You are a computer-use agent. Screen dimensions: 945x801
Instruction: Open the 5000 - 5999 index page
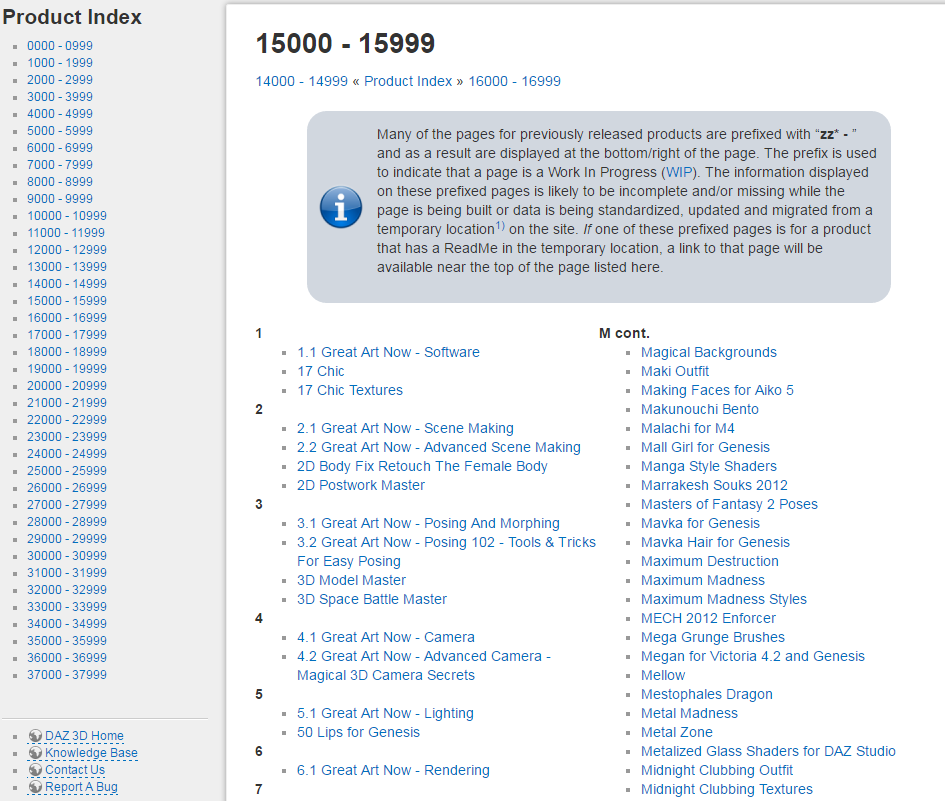click(x=60, y=131)
